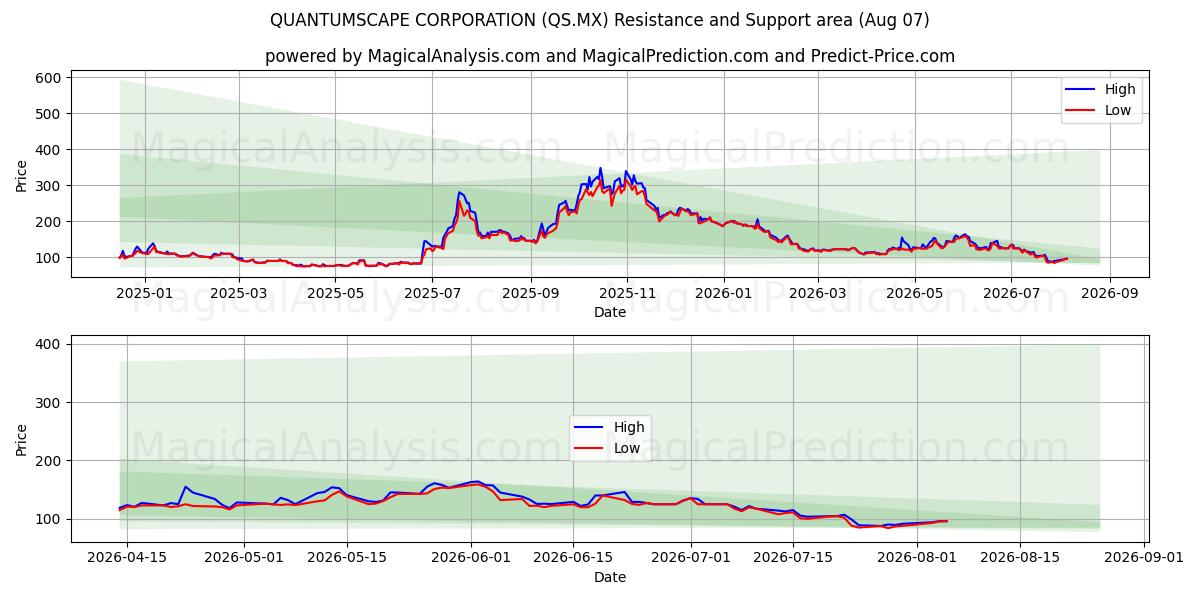Click the top chart 'Date' axis label
This screenshot has height=600, width=1200.
[x=610, y=312]
